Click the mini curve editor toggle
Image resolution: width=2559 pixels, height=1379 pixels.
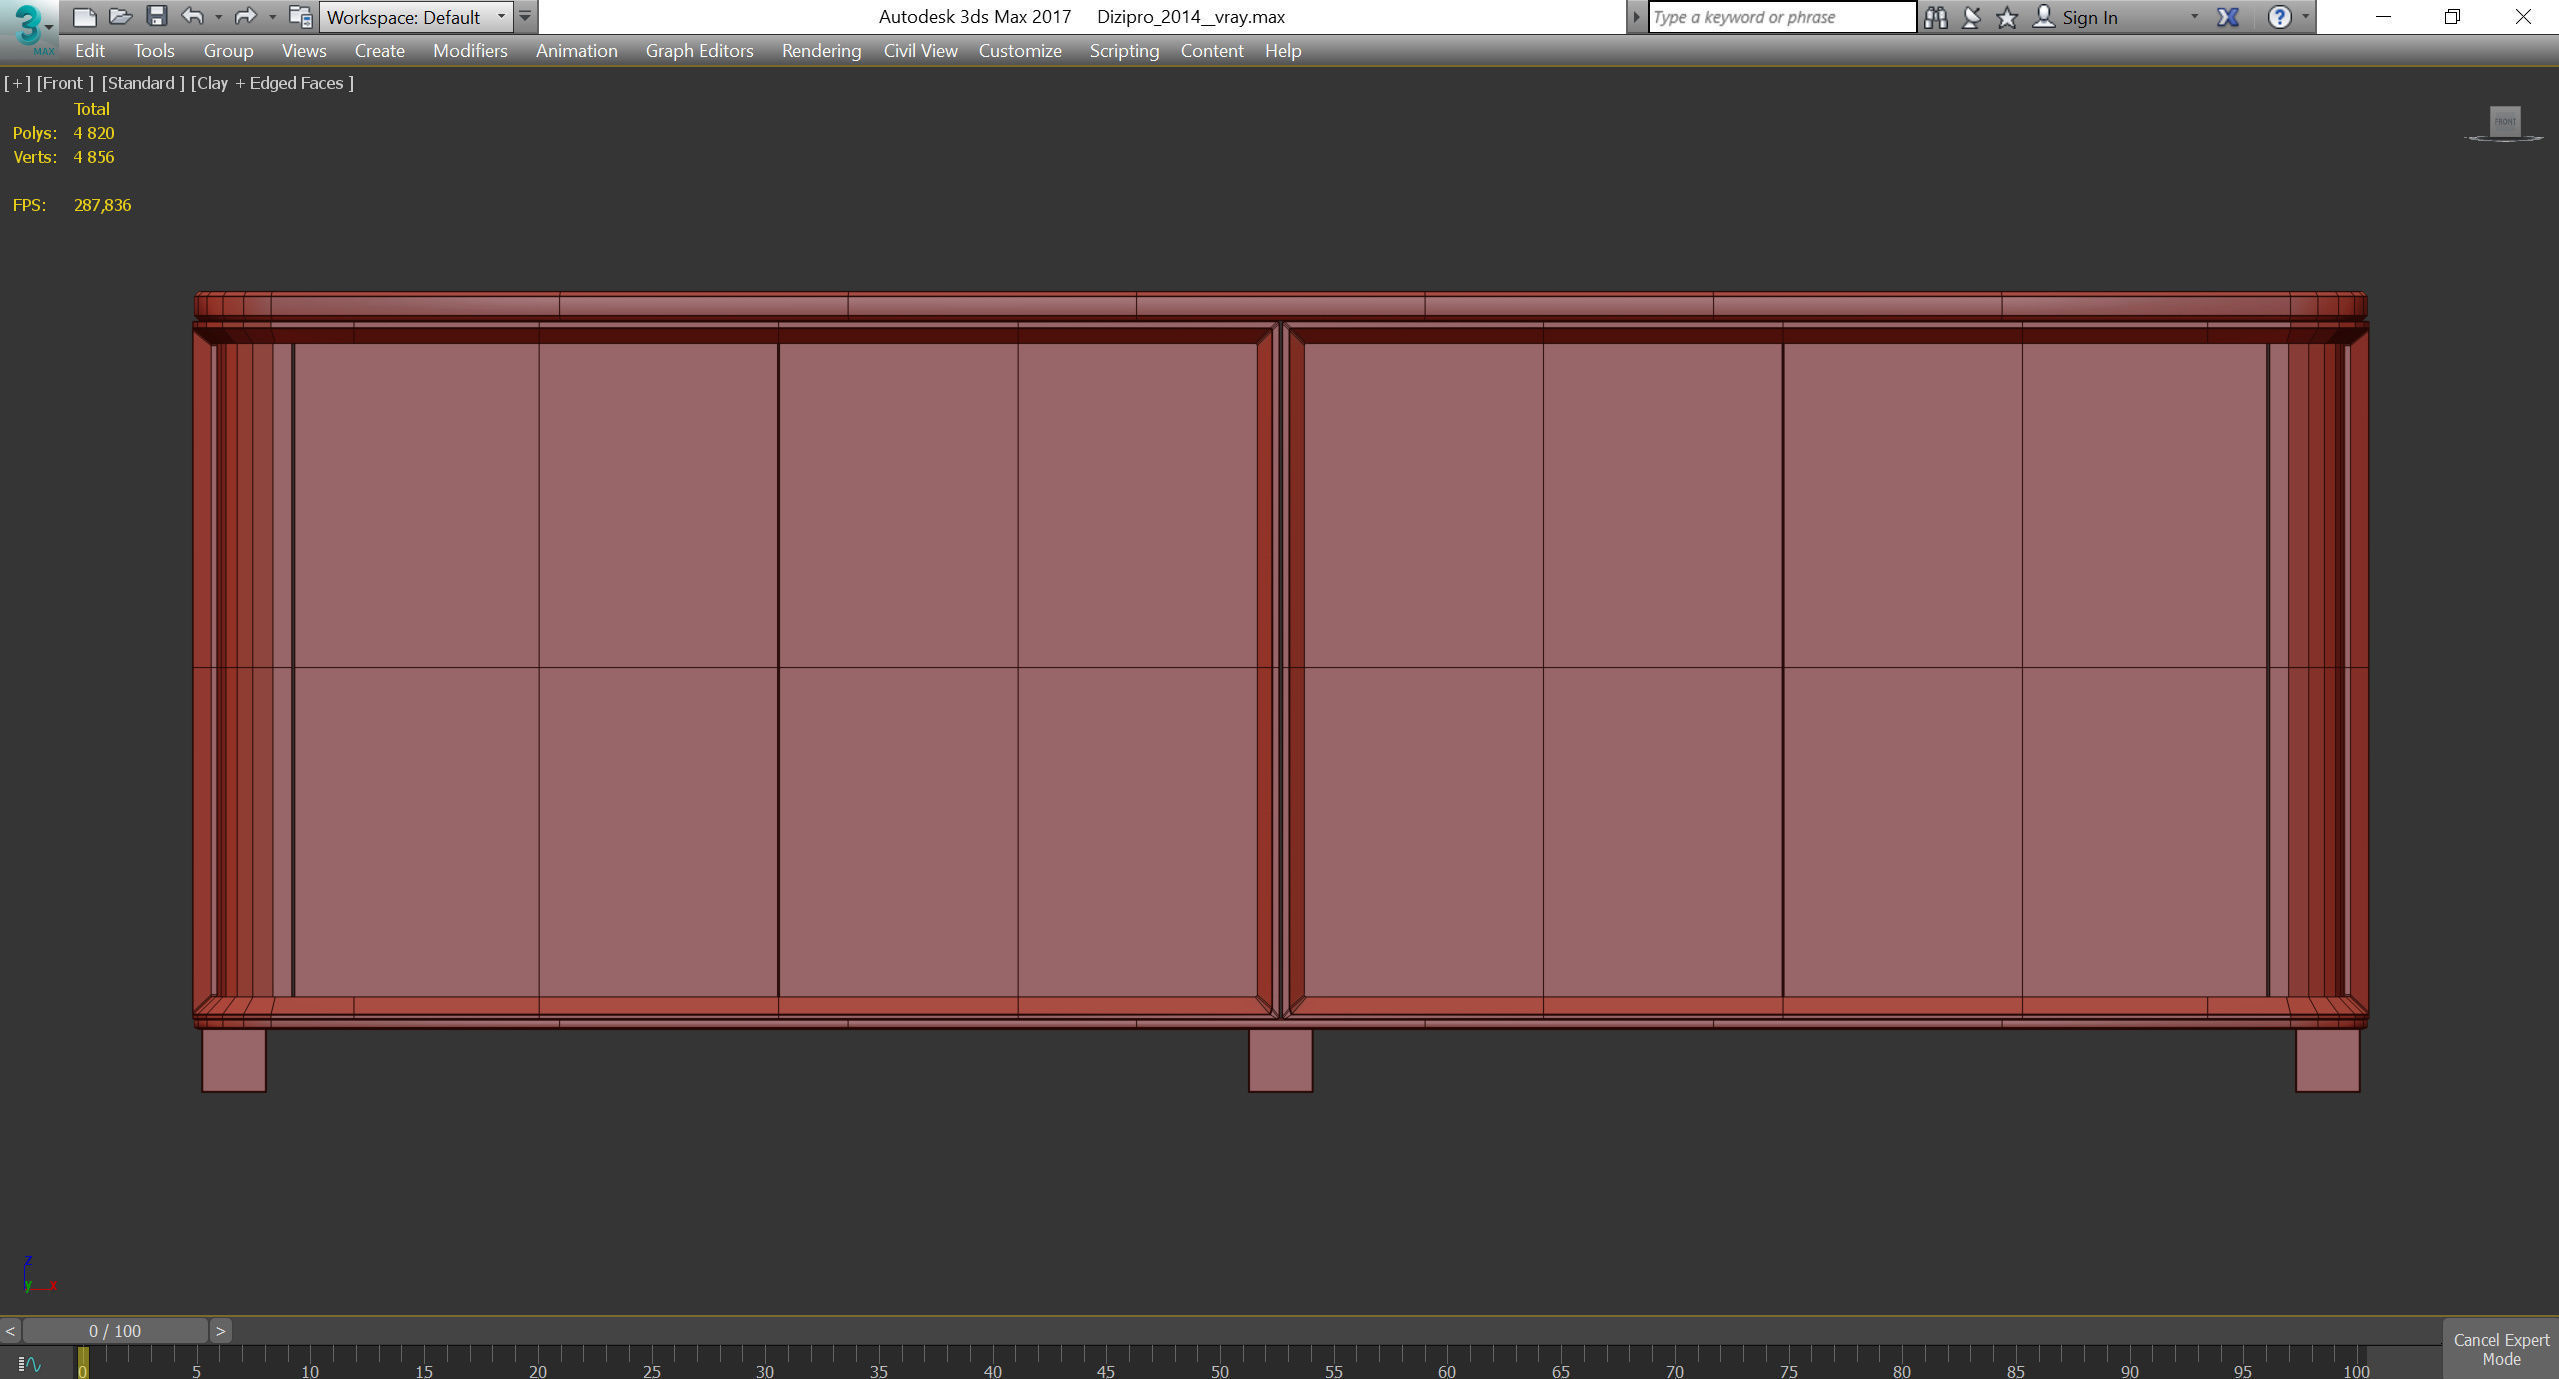tap(30, 1364)
